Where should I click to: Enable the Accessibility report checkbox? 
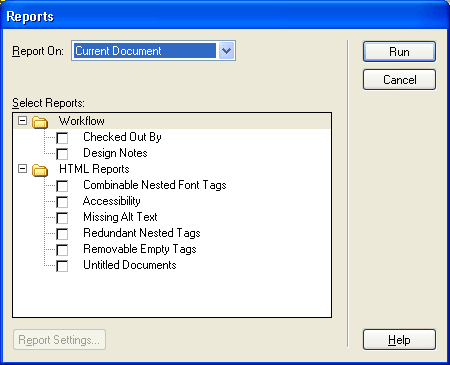pos(62,202)
